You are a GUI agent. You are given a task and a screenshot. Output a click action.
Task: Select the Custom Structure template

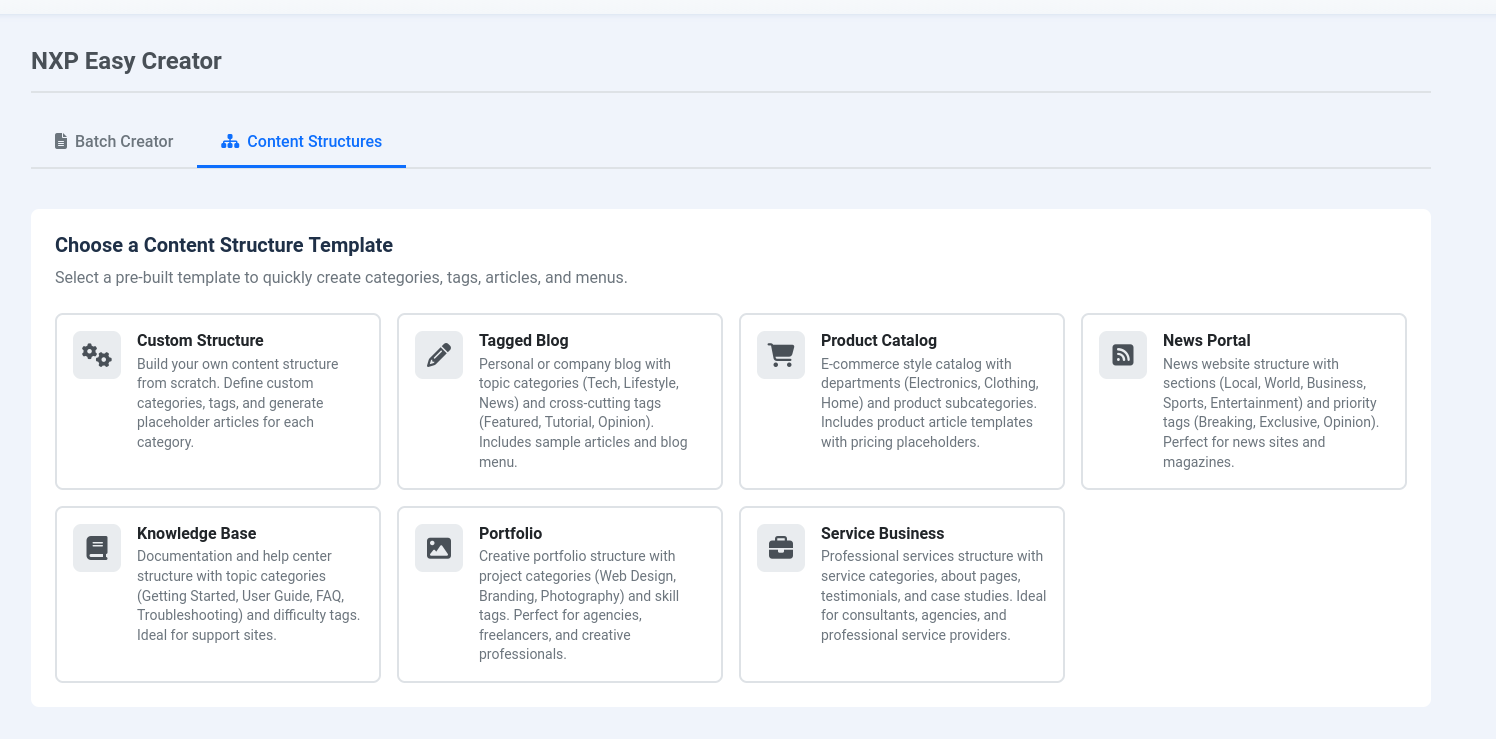pos(218,401)
